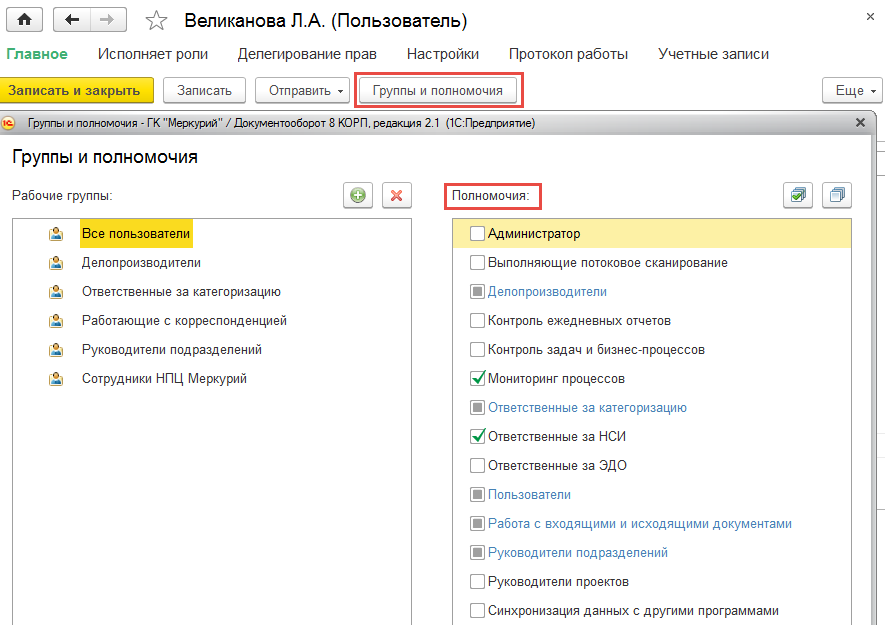This screenshot has width=885, height=625.
Task: Toggle Руководители подразделений permission checkbox
Action: [x=477, y=552]
